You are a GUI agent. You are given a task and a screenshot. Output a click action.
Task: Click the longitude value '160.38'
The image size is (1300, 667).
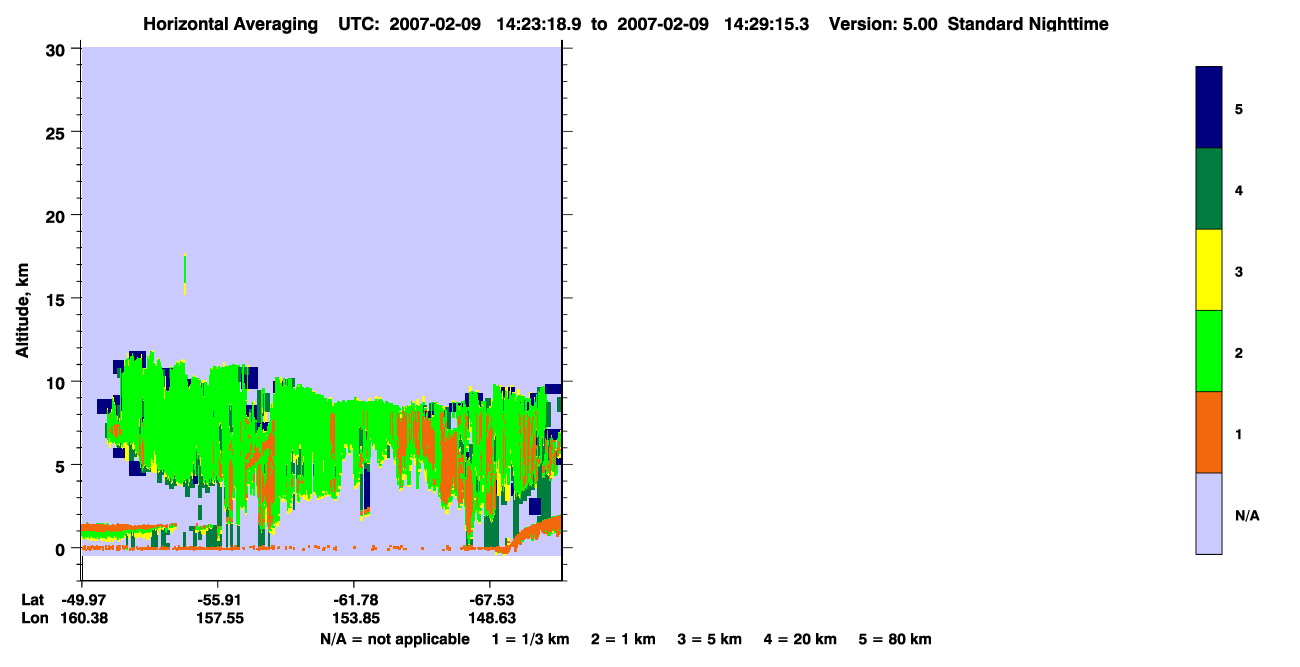[x=84, y=618]
